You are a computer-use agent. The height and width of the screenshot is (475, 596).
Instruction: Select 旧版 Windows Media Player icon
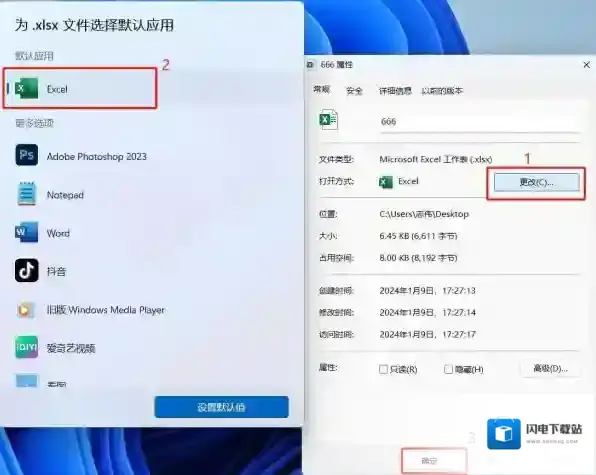25,310
